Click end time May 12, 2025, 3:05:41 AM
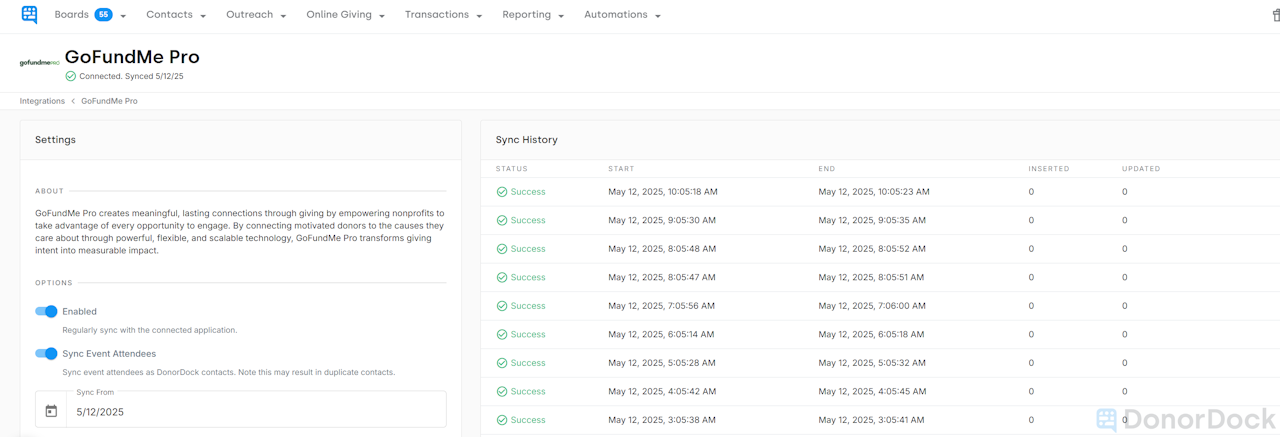1280x437 pixels. coord(871,420)
